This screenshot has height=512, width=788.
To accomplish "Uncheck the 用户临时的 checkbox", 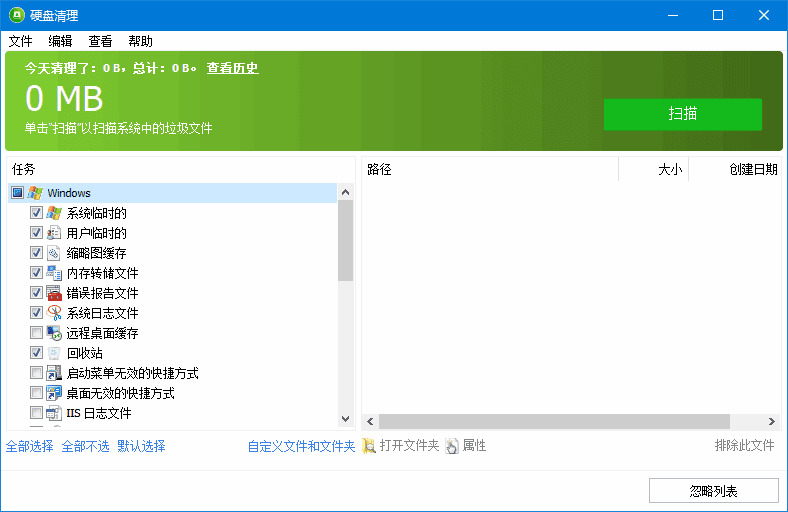I will point(37,233).
